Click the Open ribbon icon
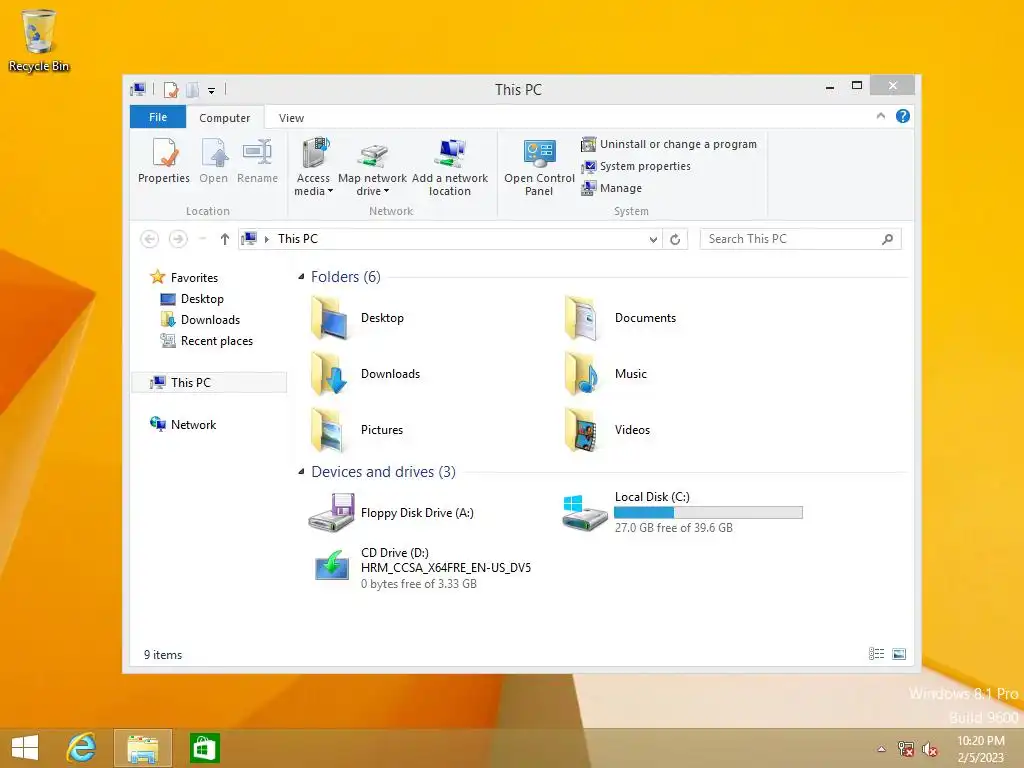Screen dimensions: 1024x768 pos(214,161)
